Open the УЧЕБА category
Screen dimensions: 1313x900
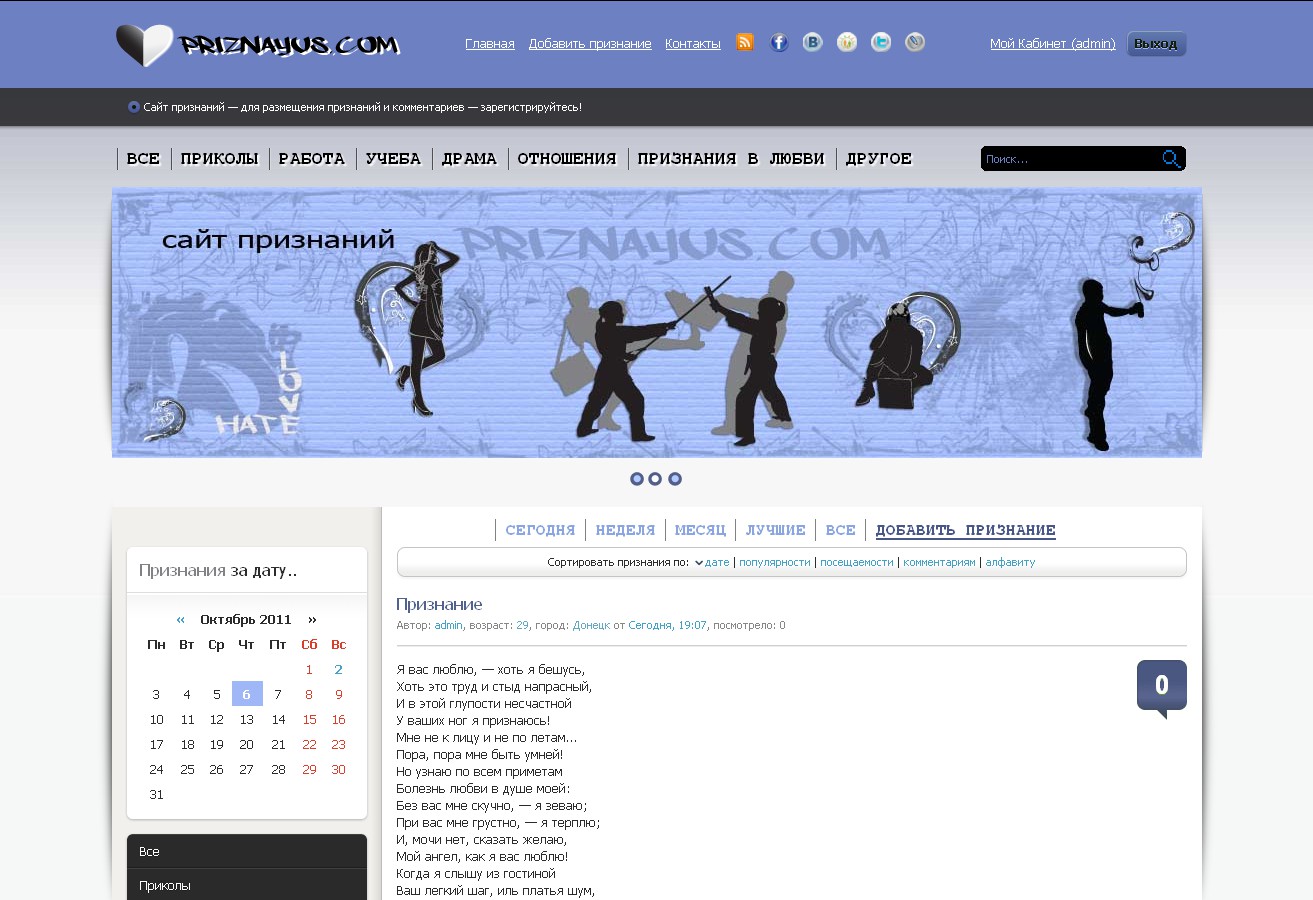click(393, 159)
